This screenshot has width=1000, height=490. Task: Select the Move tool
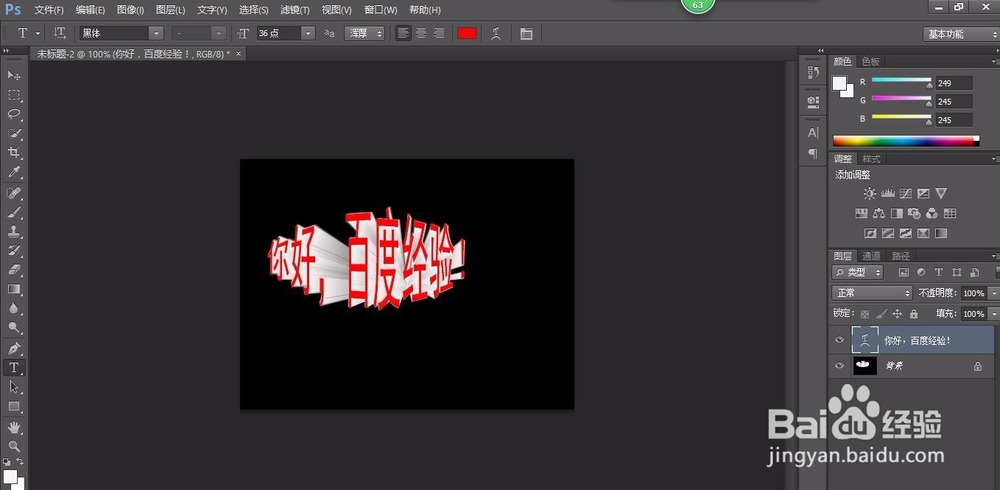tap(14, 75)
